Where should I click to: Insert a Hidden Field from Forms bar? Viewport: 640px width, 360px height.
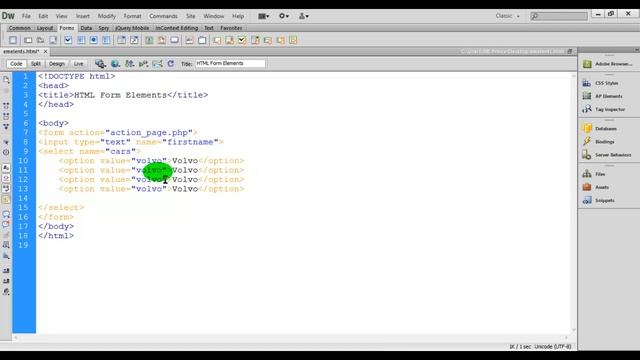click(x=40, y=40)
